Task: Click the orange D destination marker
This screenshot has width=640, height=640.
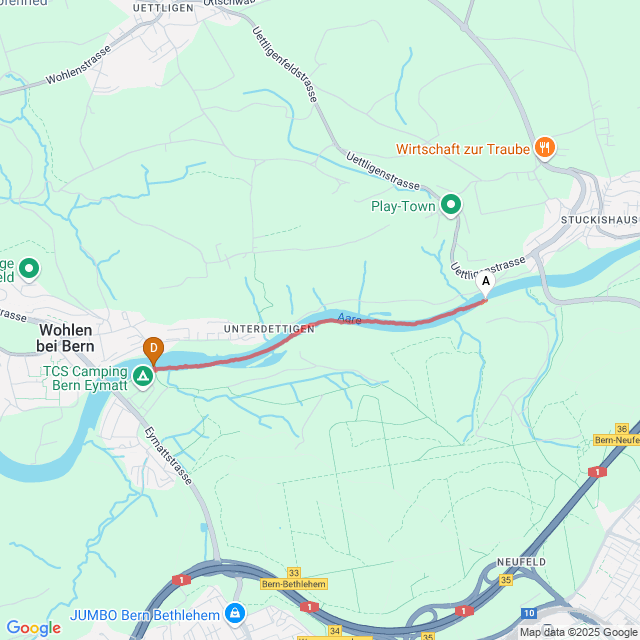Action: coord(153,352)
